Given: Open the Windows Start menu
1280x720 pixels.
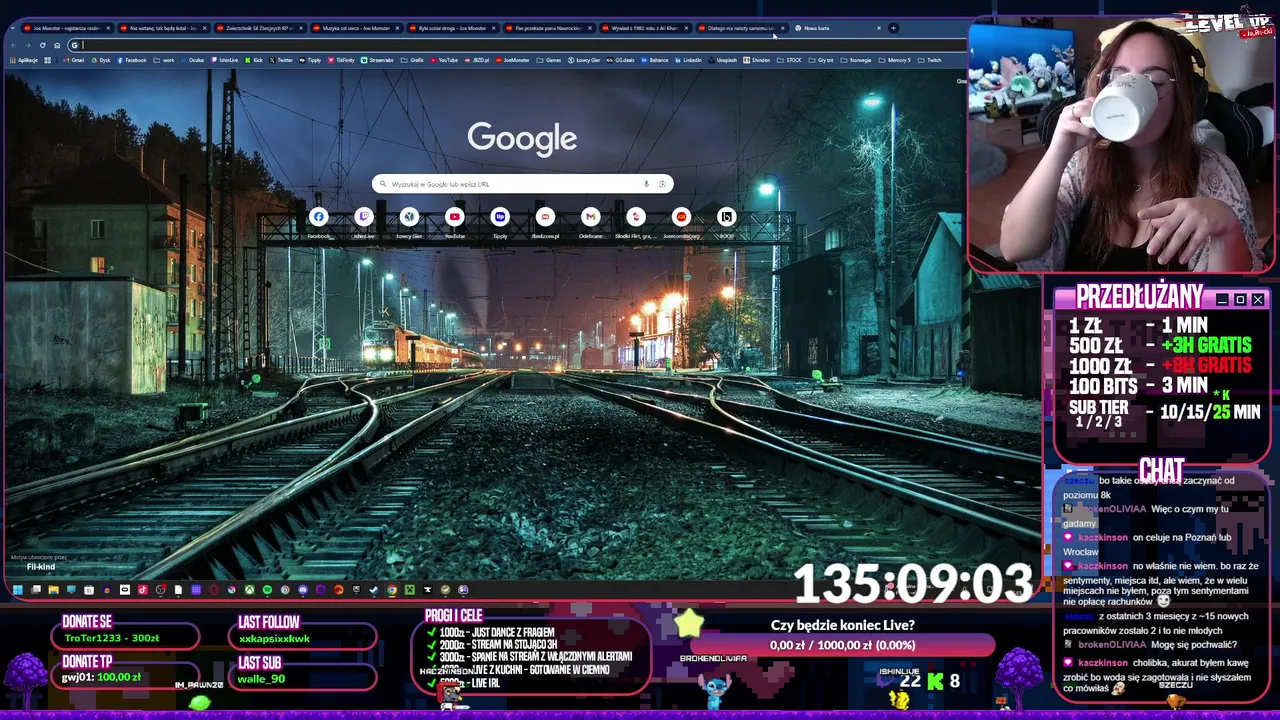Looking at the screenshot, I should point(17,590).
